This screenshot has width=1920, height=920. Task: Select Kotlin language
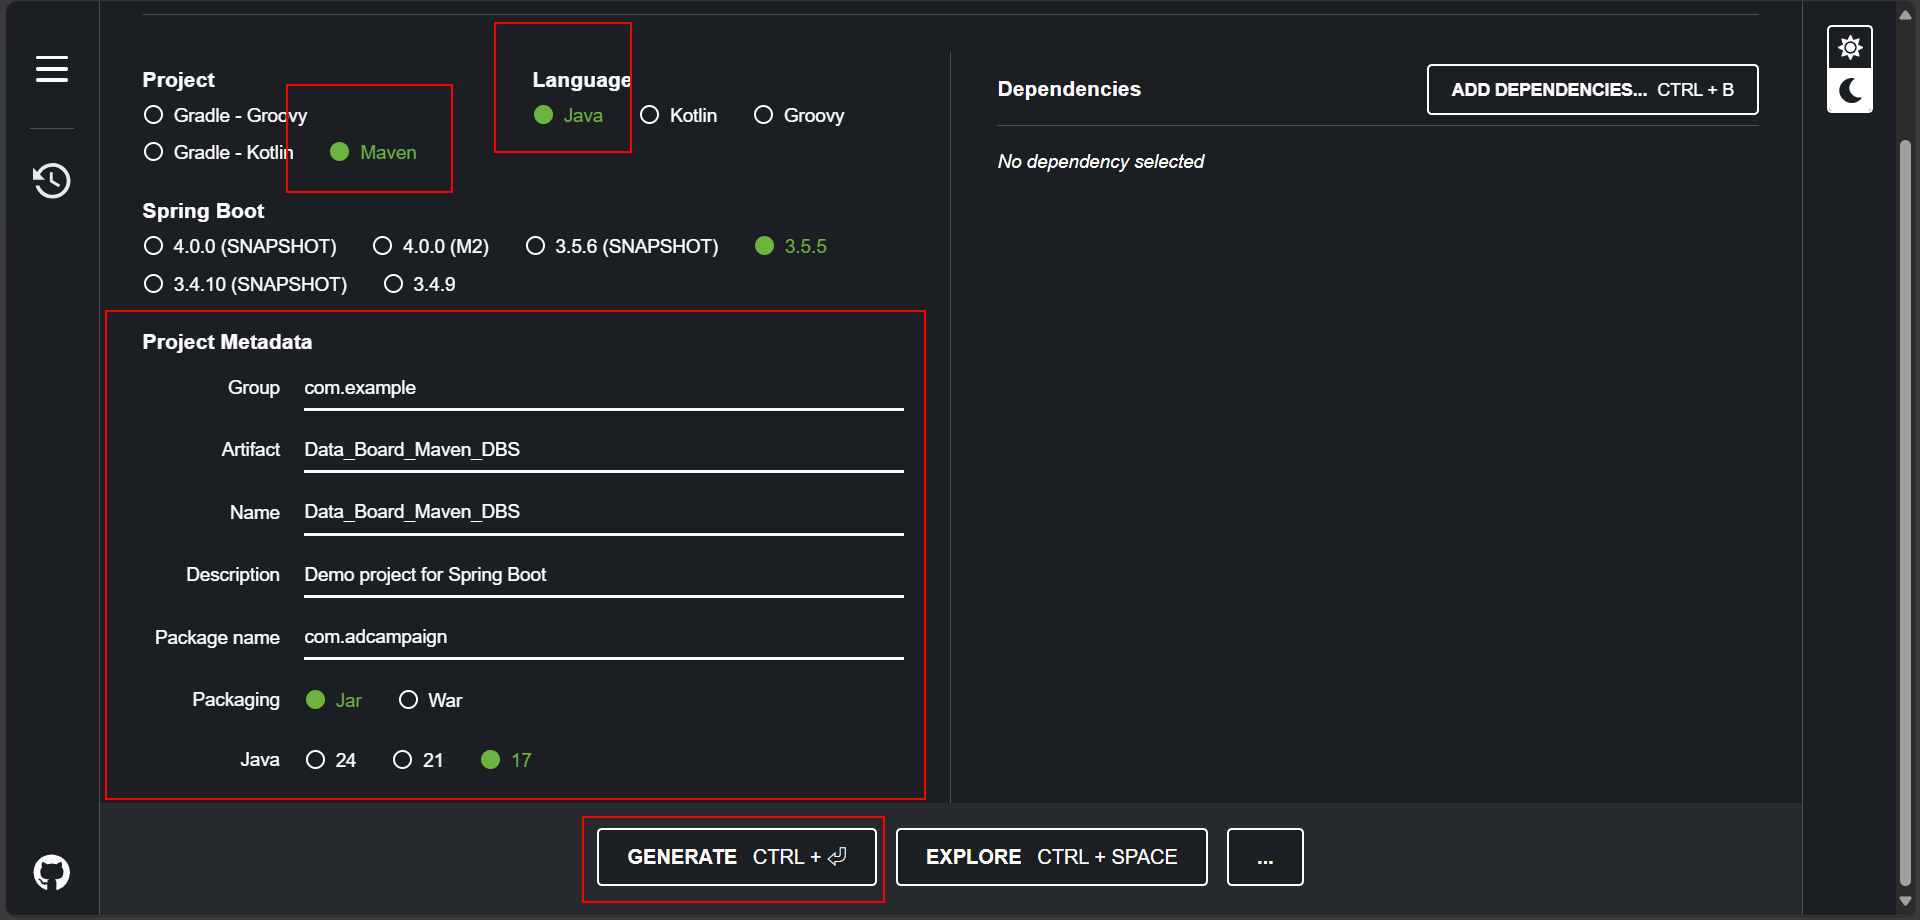678,115
